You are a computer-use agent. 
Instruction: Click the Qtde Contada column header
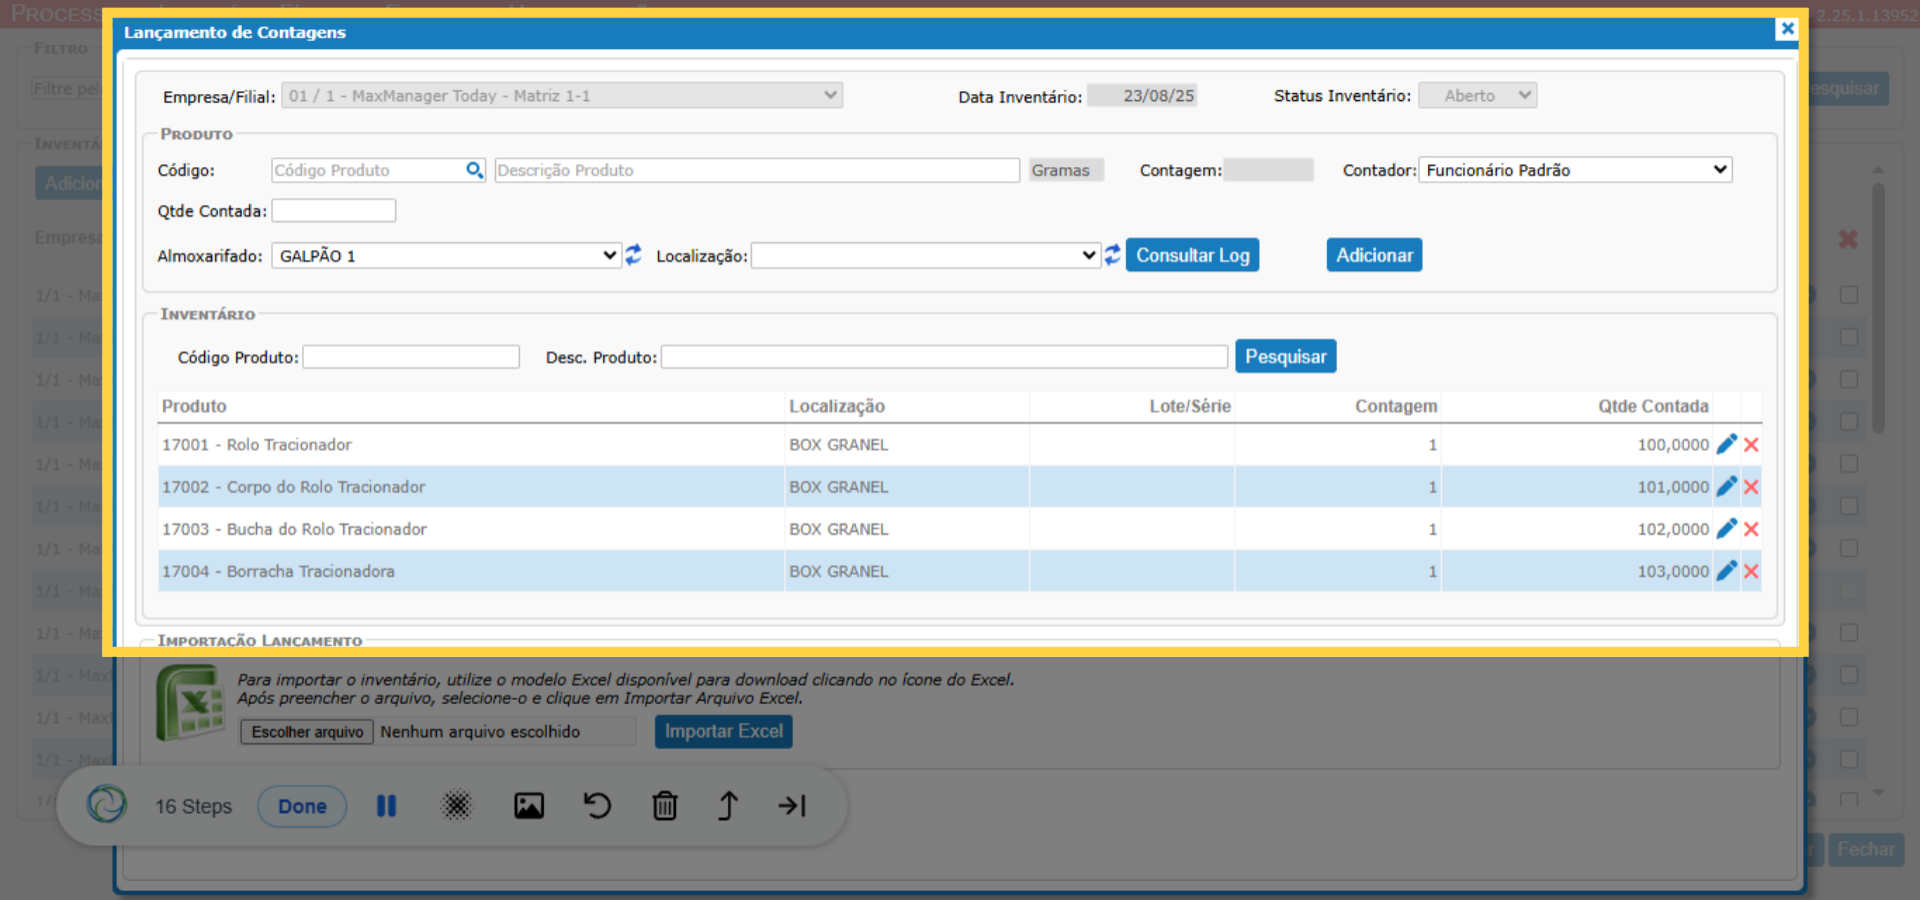pos(1653,406)
